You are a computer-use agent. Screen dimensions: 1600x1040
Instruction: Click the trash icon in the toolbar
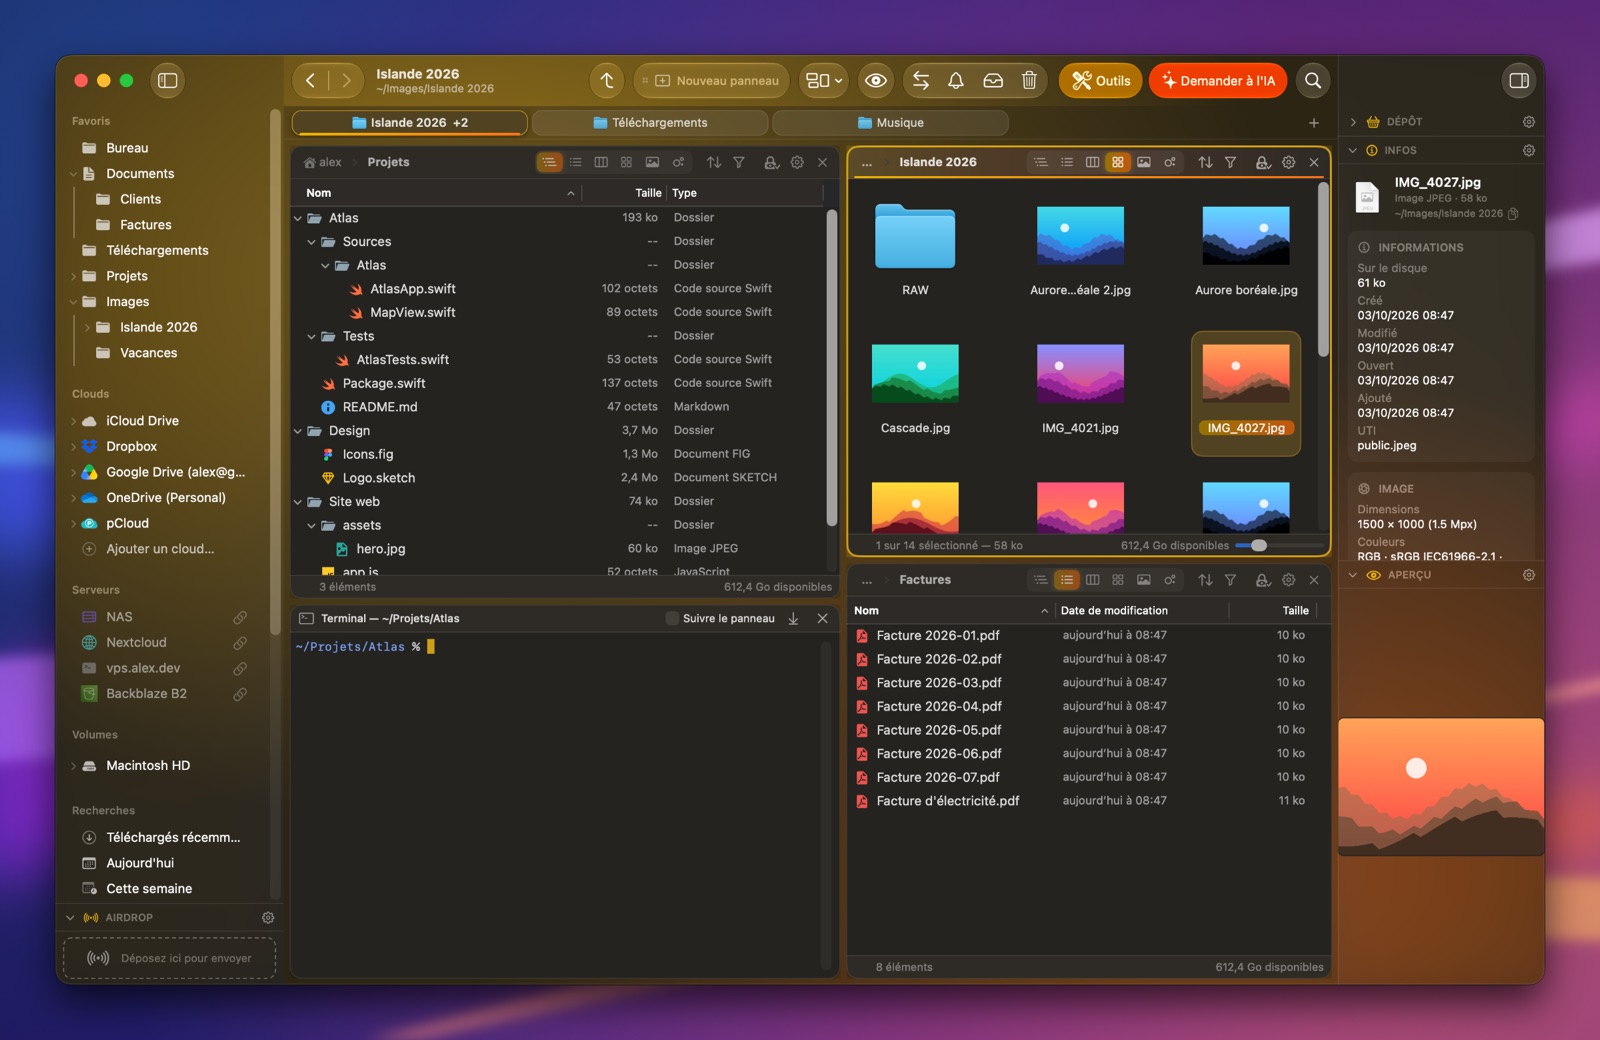click(x=1029, y=81)
